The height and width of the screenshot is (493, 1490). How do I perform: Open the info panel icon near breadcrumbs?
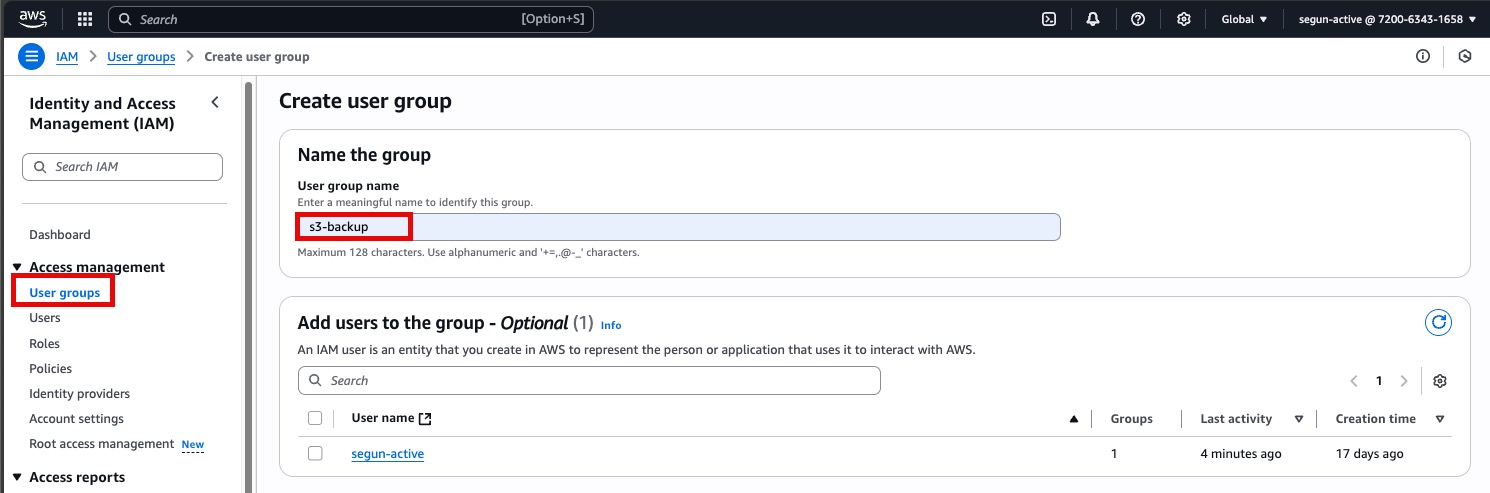[1423, 57]
